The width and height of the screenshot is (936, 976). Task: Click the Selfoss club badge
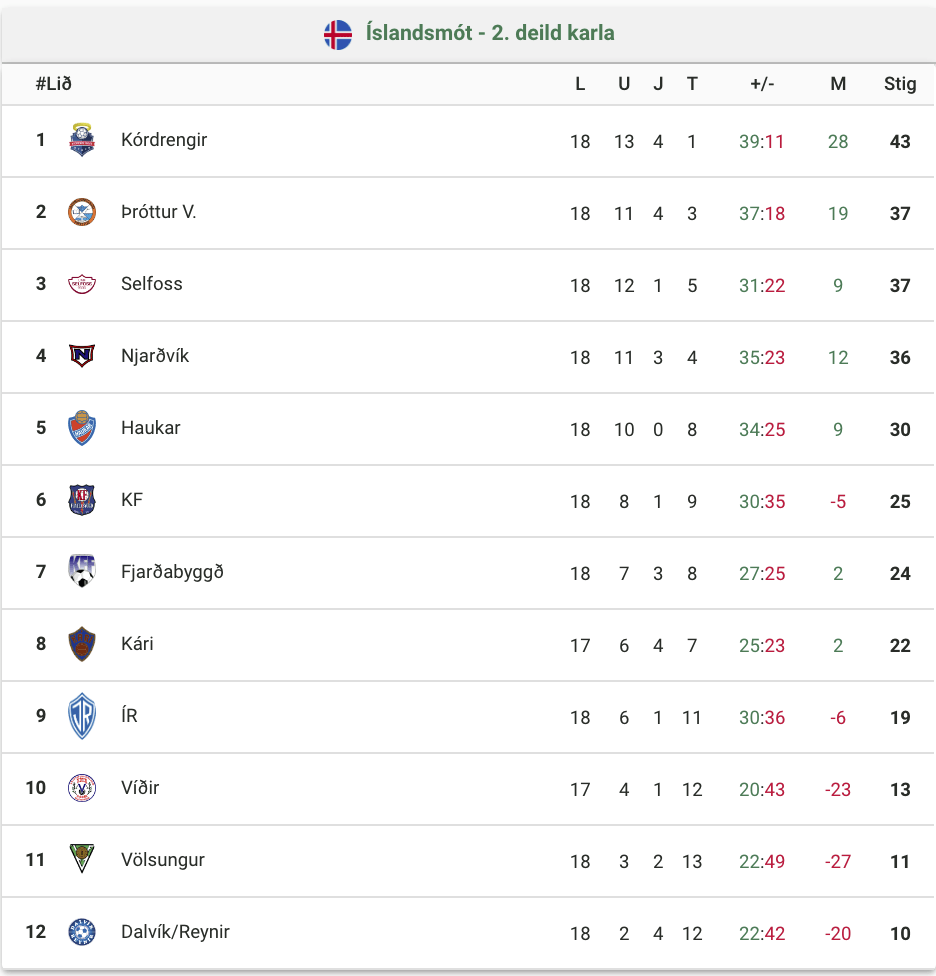[82, 284]
